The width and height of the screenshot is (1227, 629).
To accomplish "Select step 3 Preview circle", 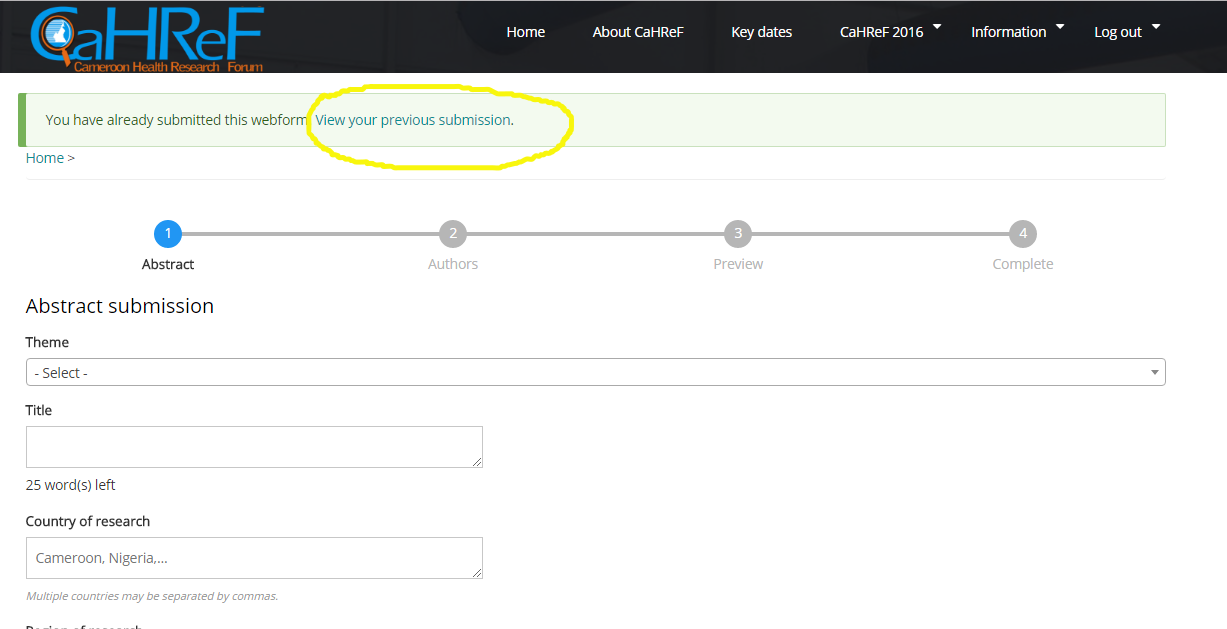I will [x=738, y=234].
